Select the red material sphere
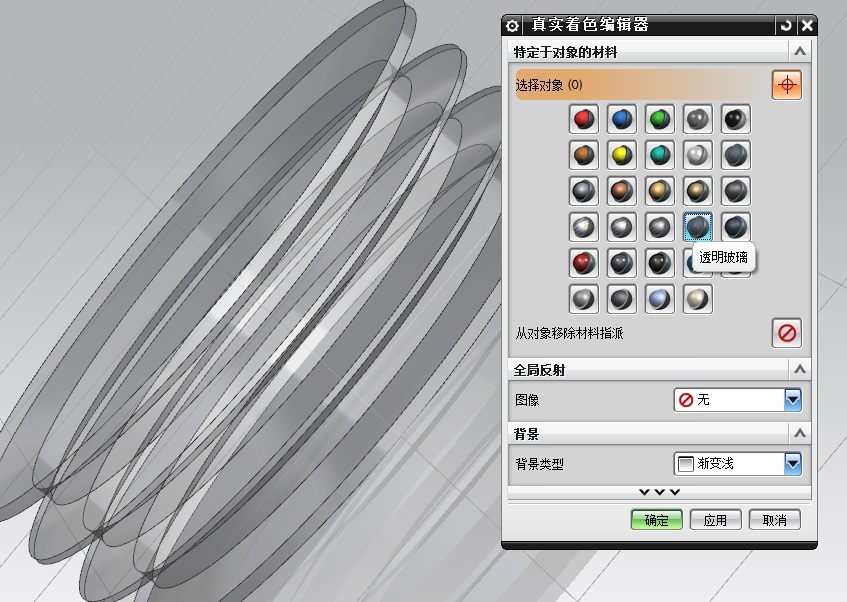This screenshot has height=602, width=847. click(583, 118)
